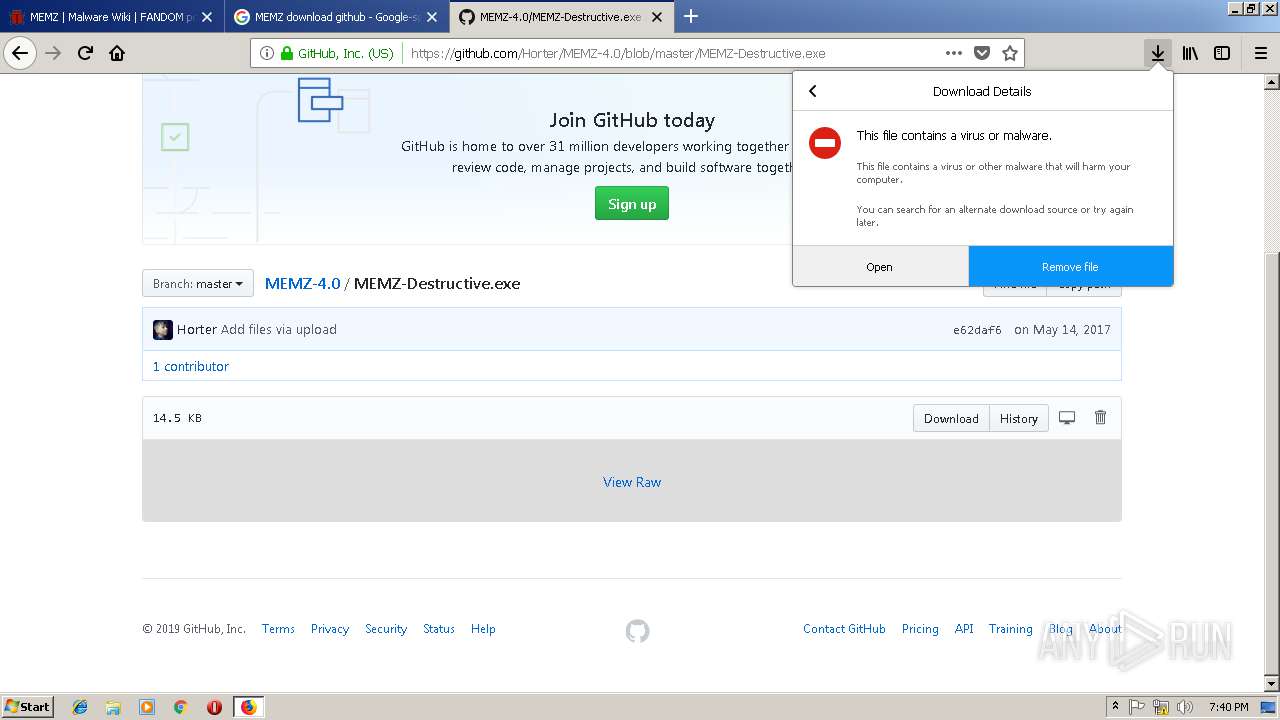Open the browser home page

pyautogui.click(x=117, y=53)
